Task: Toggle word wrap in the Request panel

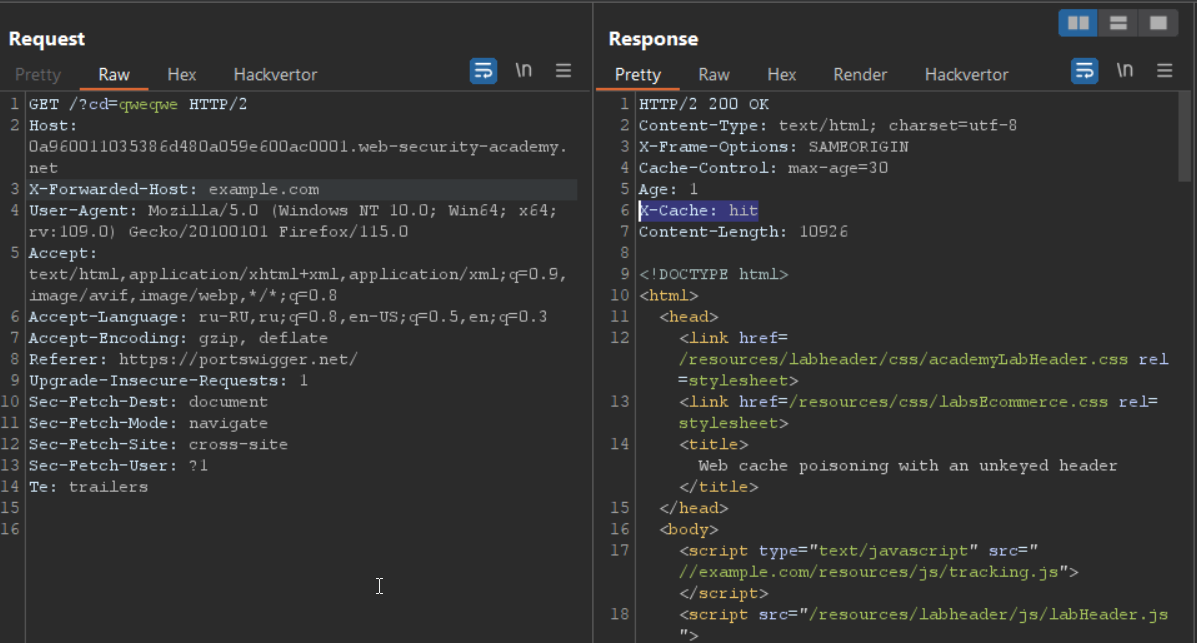Action: click(x=483, y=71)
